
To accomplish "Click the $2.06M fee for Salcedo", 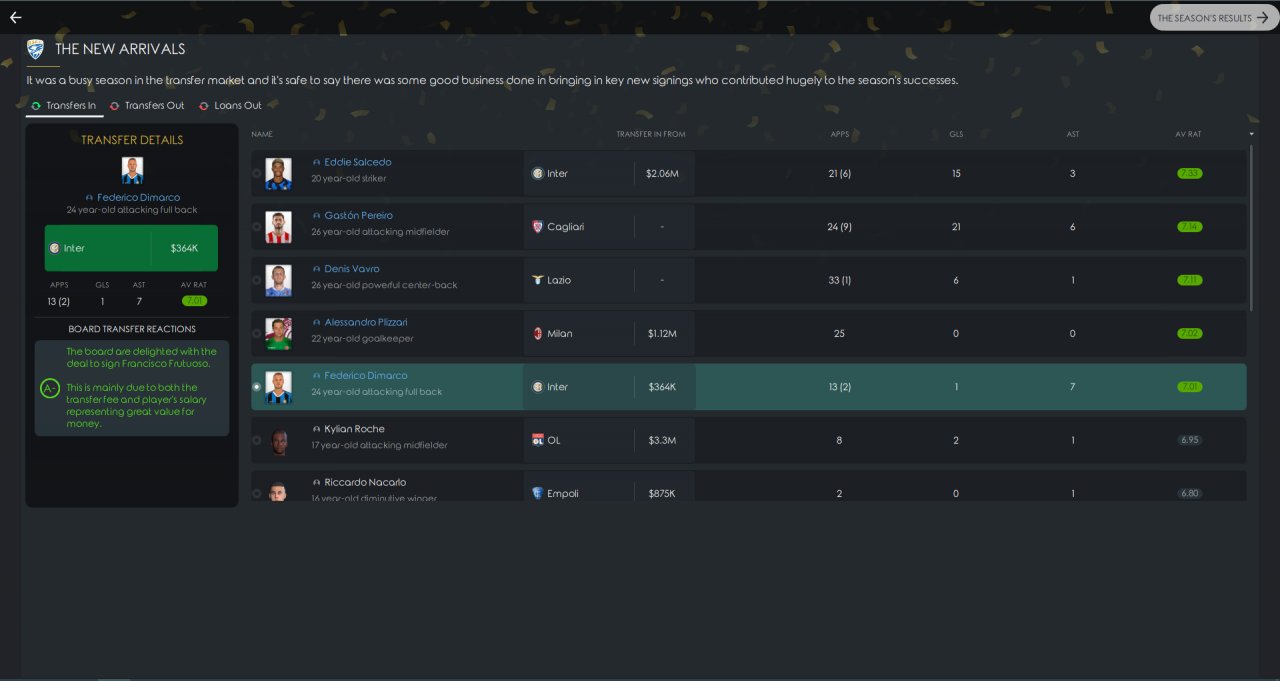I will (662, 173).
